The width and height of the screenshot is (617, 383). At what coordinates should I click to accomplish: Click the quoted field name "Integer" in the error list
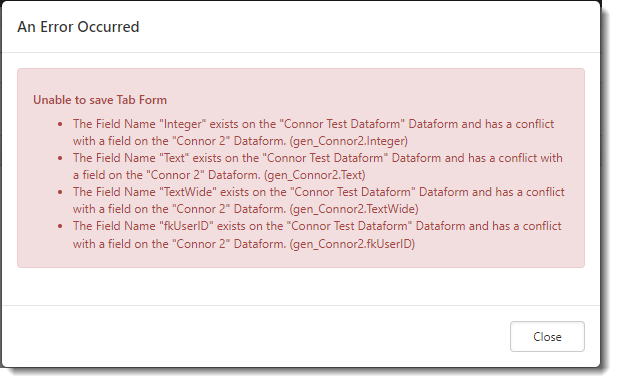183,124
